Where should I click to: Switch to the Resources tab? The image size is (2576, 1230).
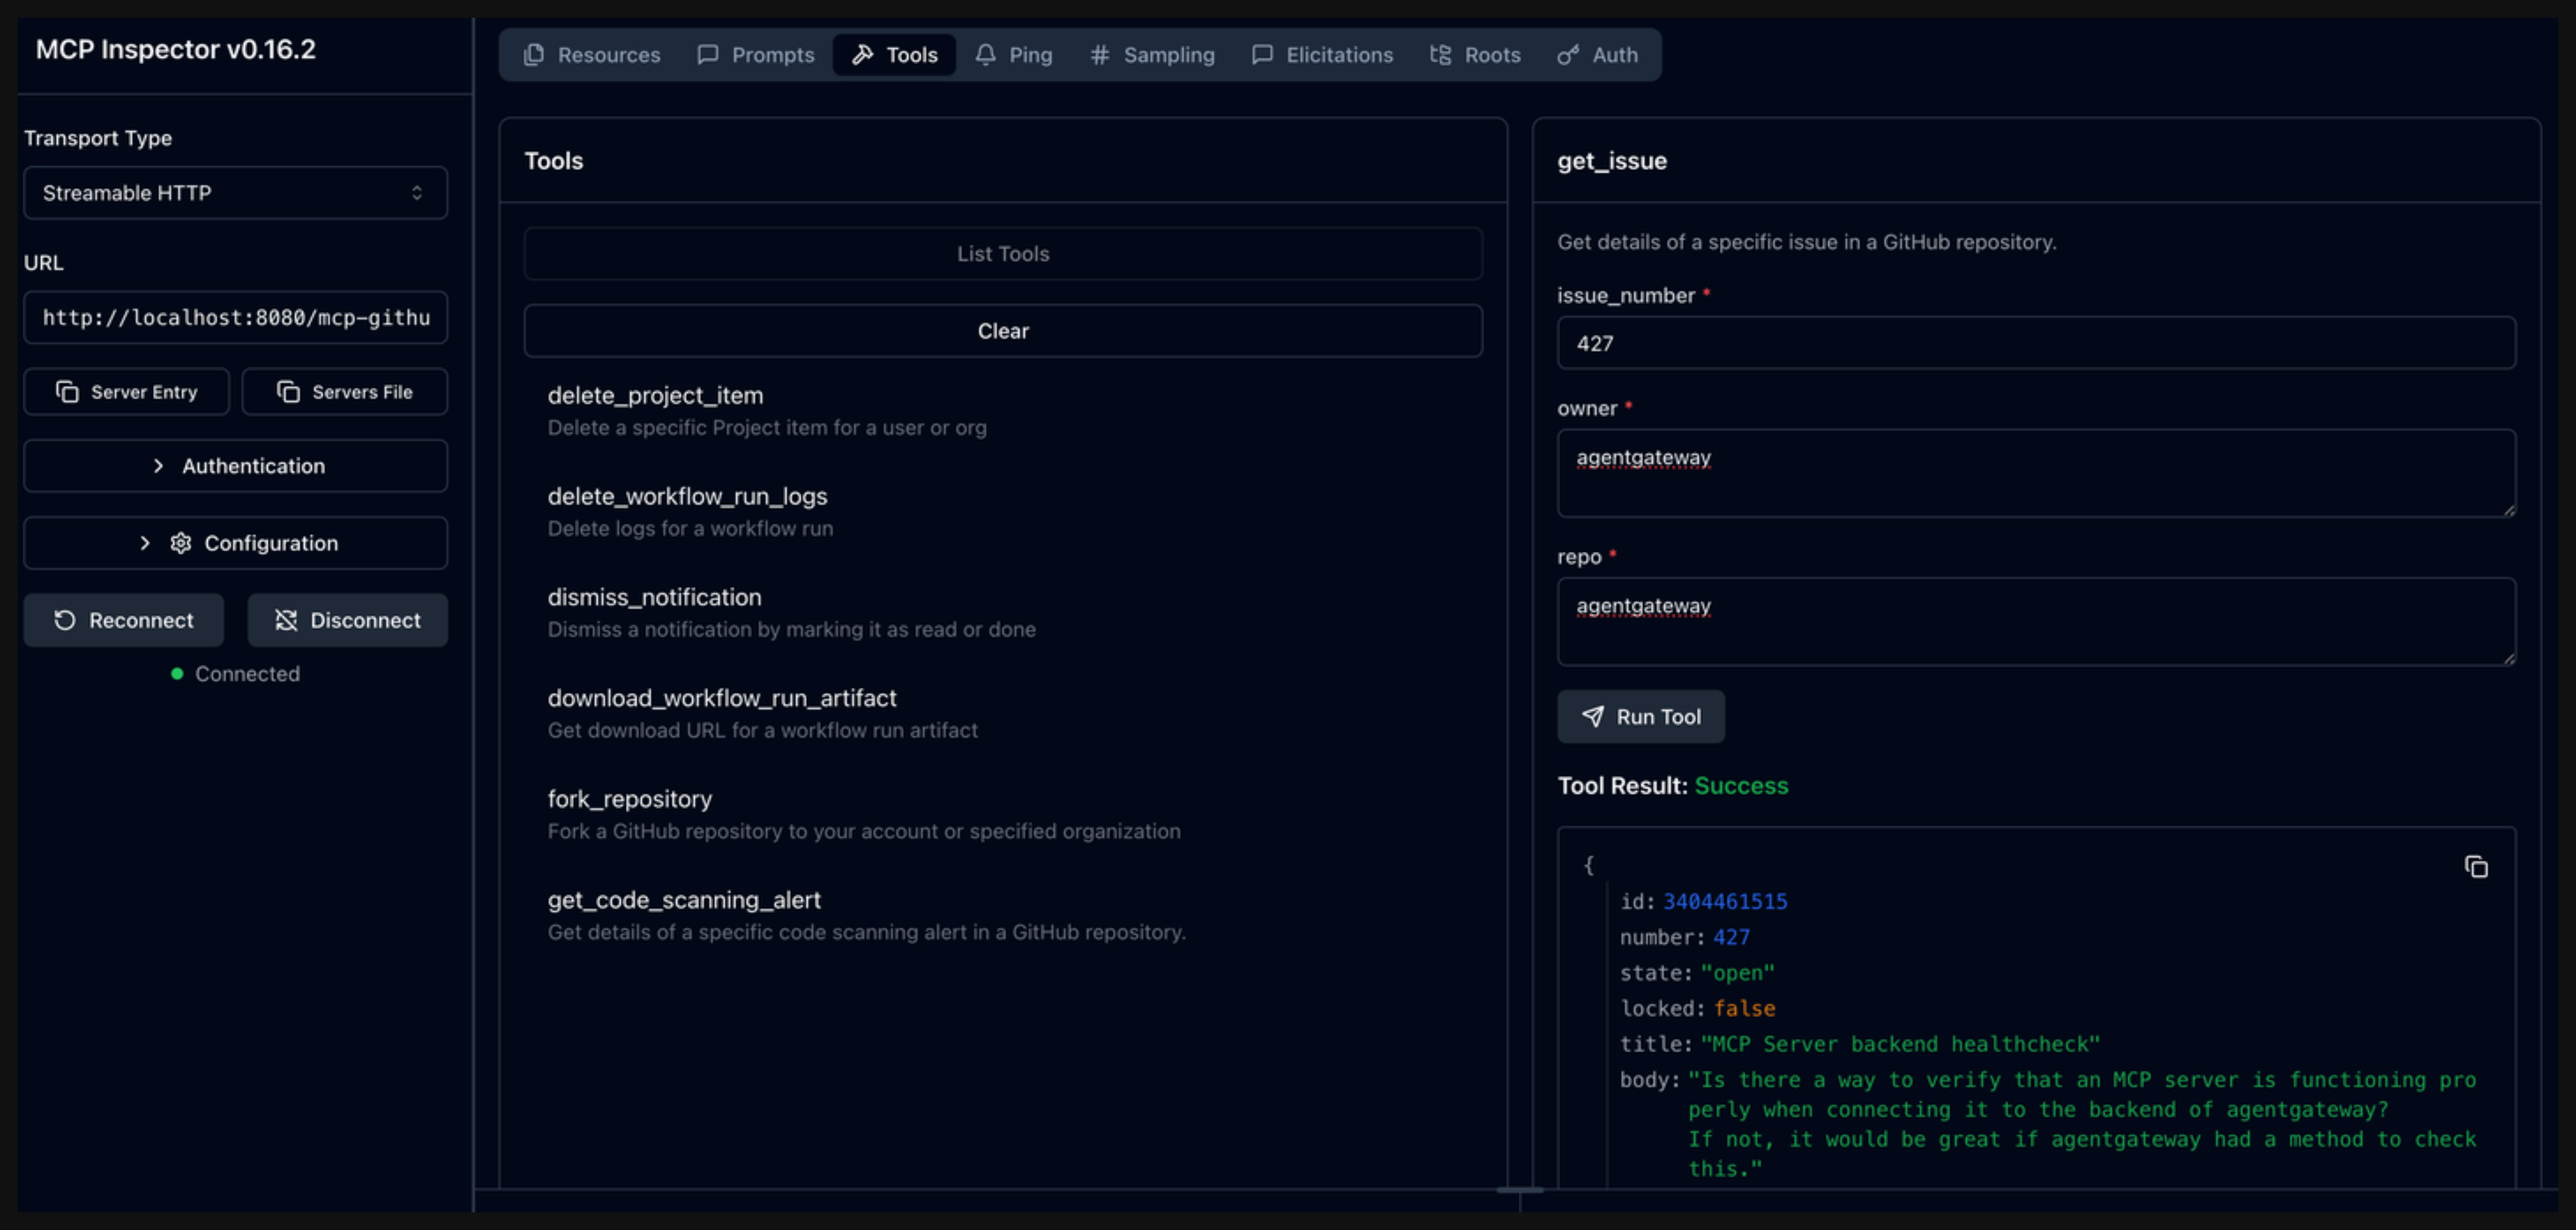[592, 55]
